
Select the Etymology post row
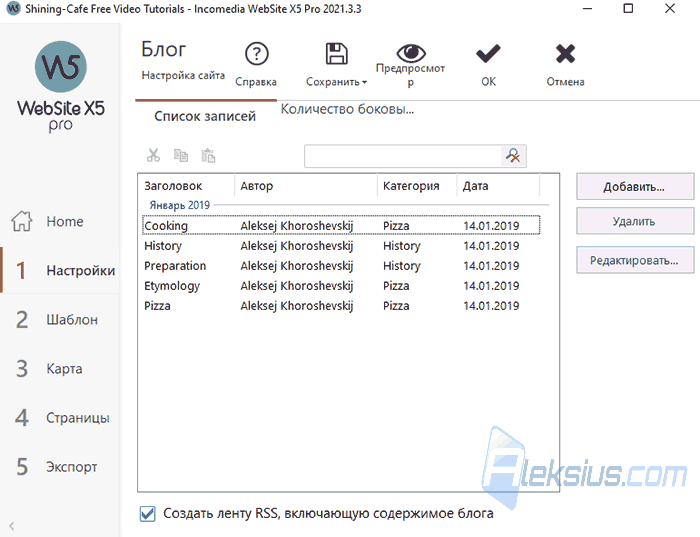pyautogui.click(x=342, y=286)
